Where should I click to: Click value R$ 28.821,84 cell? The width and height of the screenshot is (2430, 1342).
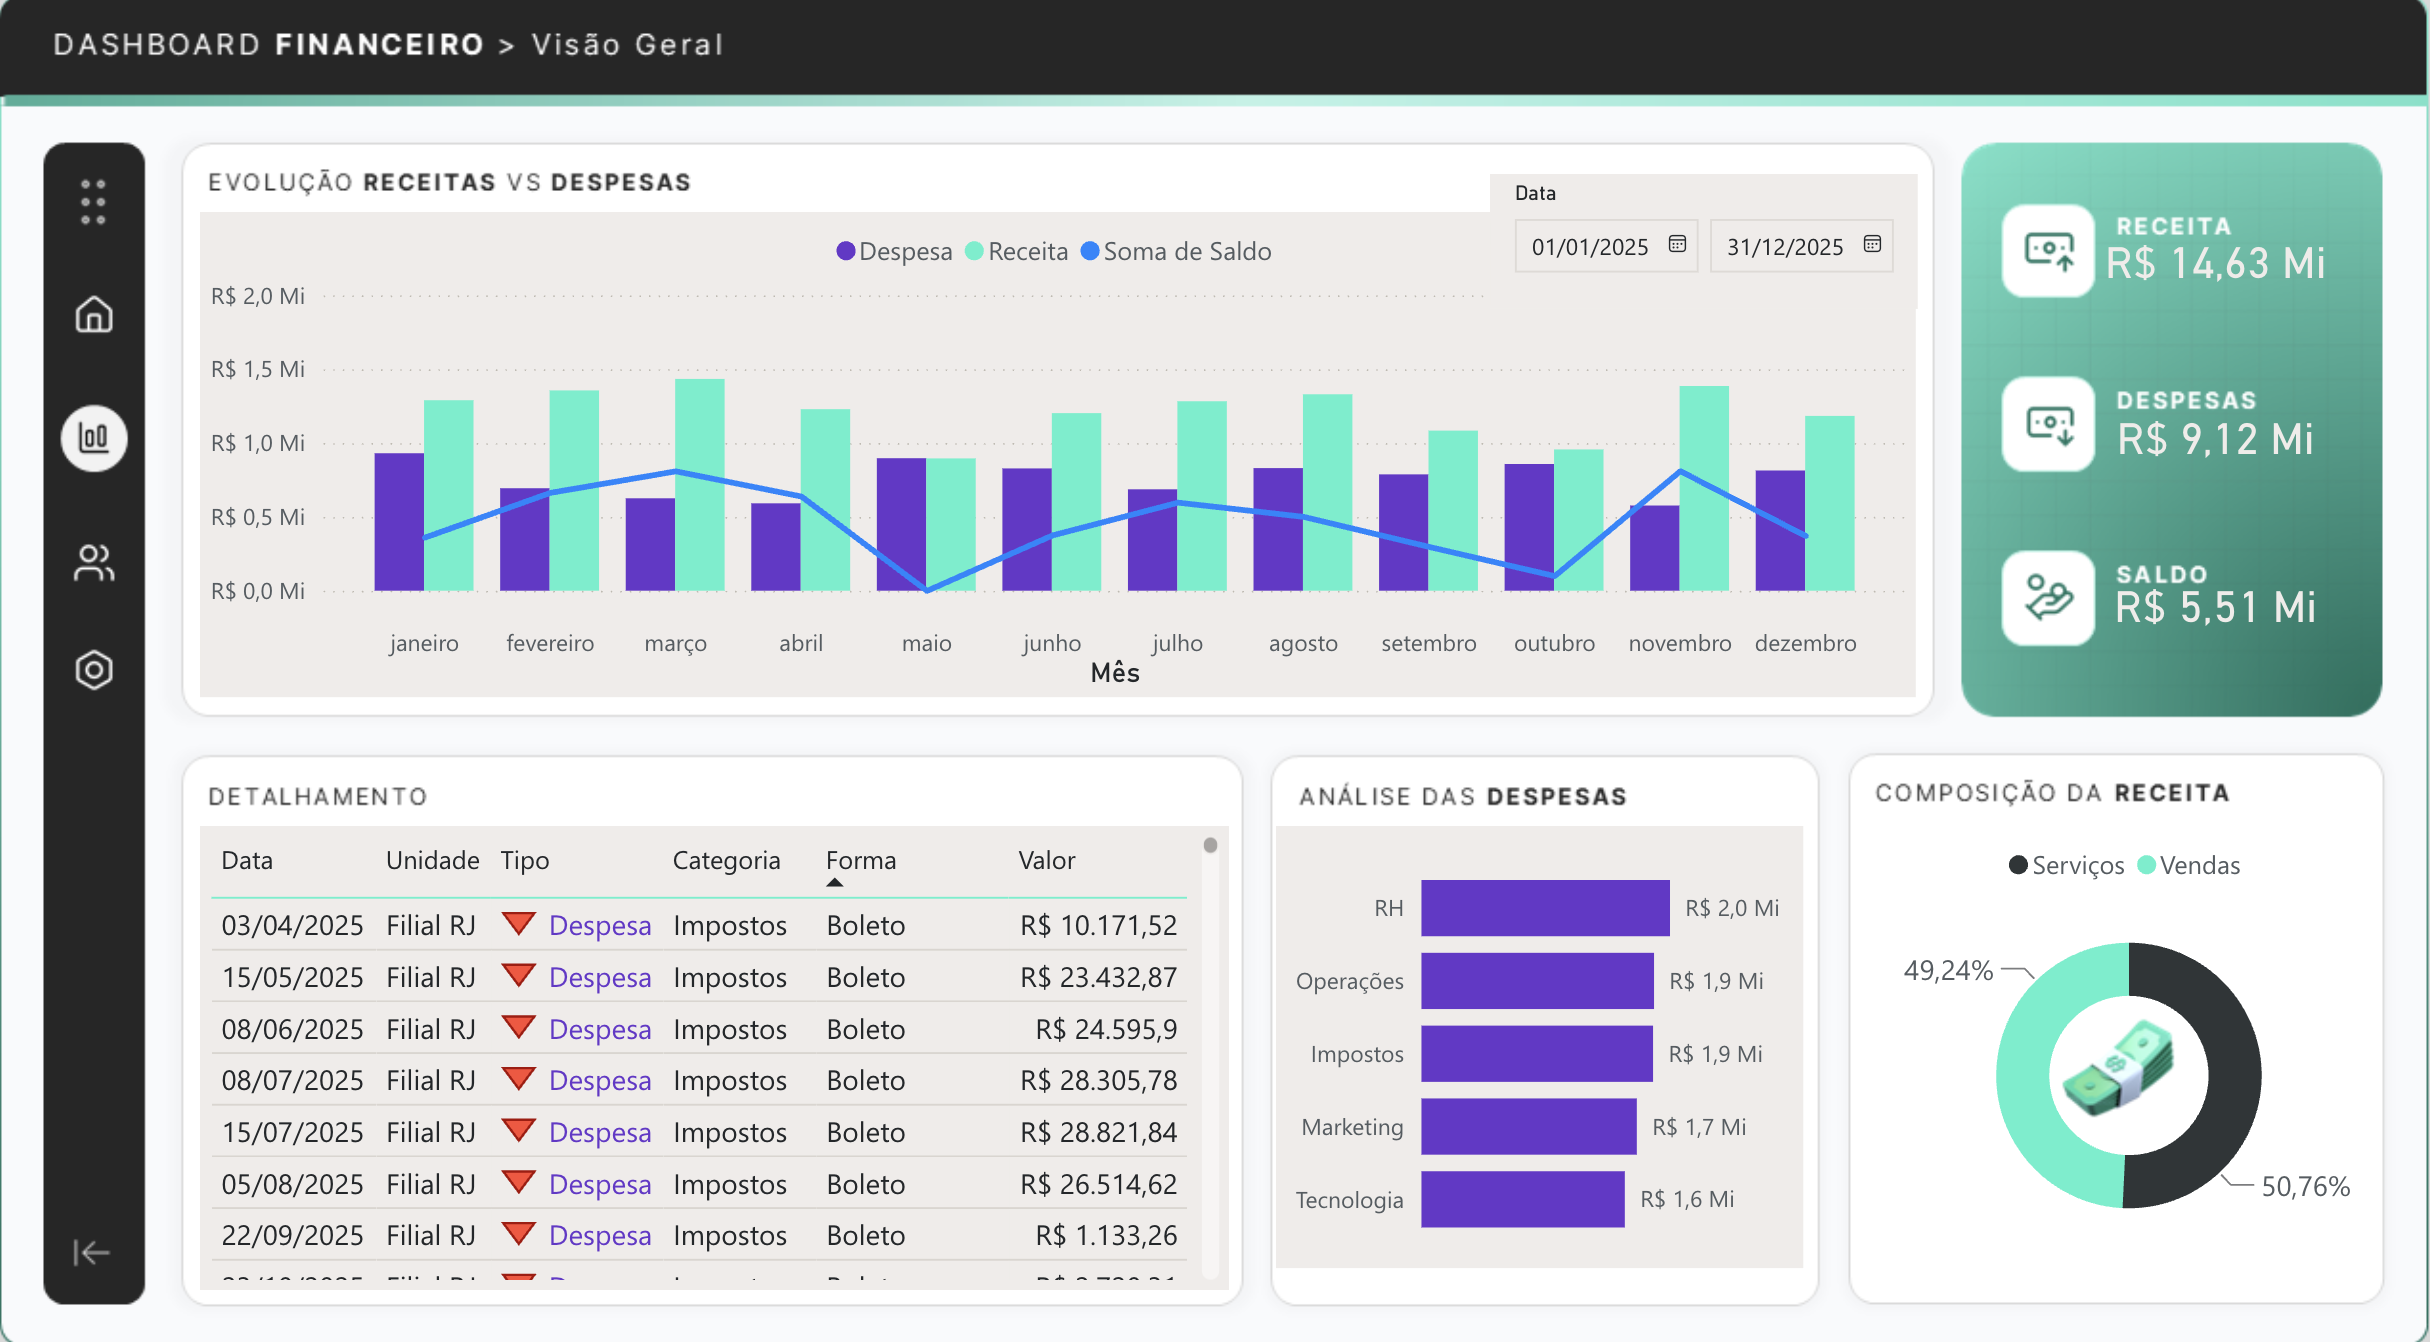pos(1098,1132)
